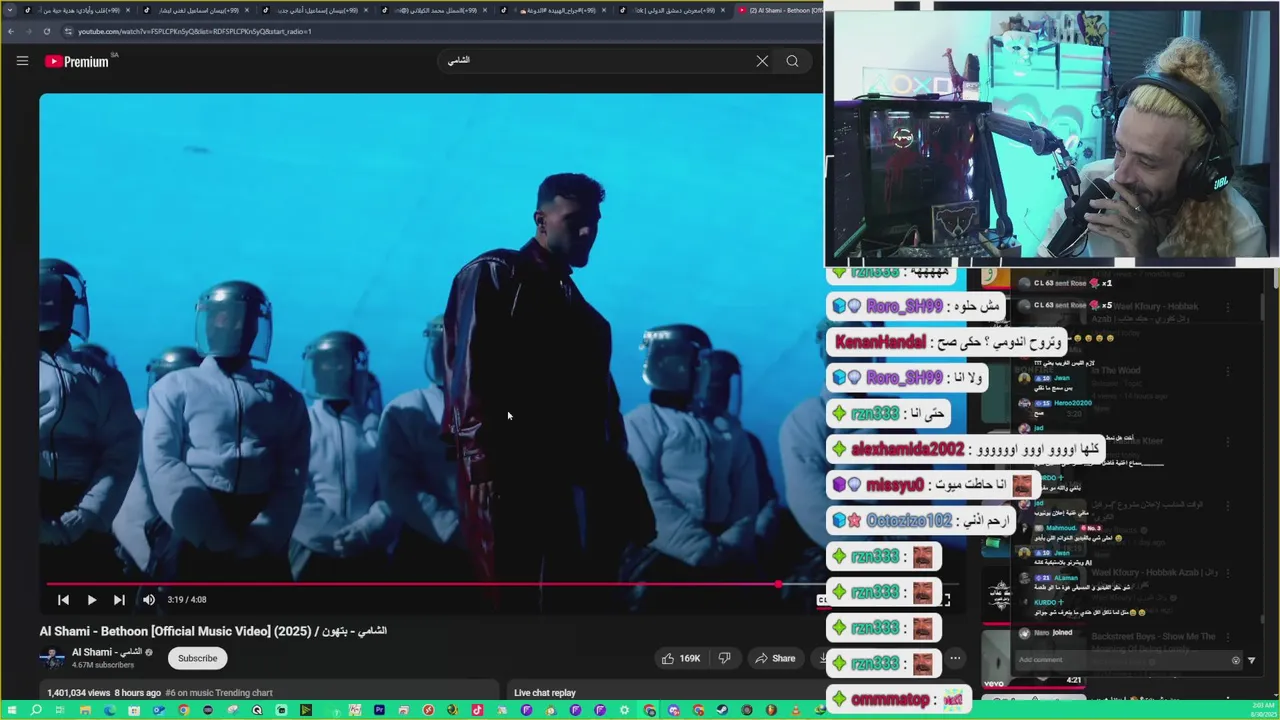
Task: Open Al Shami channel avatar
Action: 52,658
